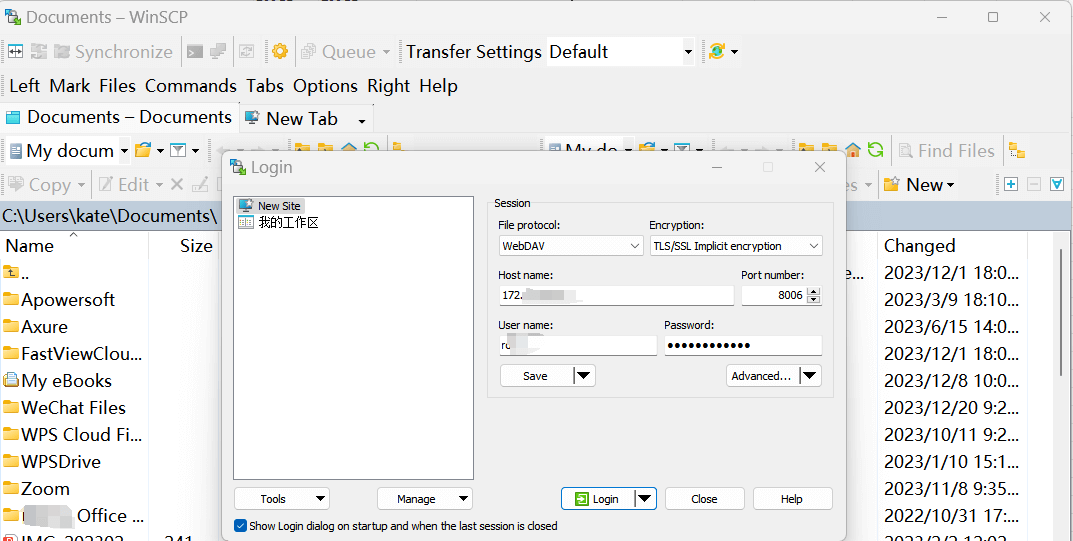Open the Help menu
Screen dimensions: 1073x541
(x=439, y=86)
